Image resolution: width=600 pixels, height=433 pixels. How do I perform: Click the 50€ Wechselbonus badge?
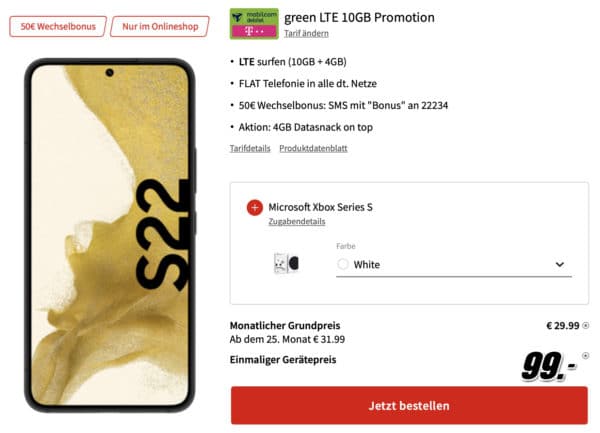58,26
